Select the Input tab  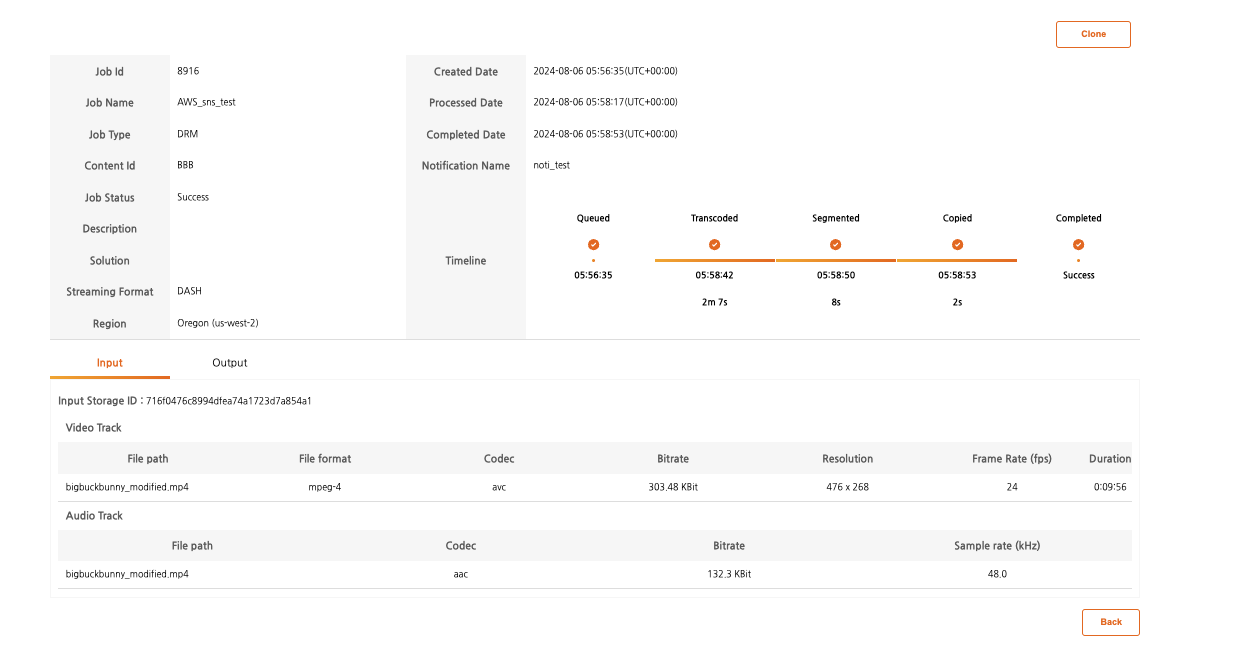[x=110, y=363]
